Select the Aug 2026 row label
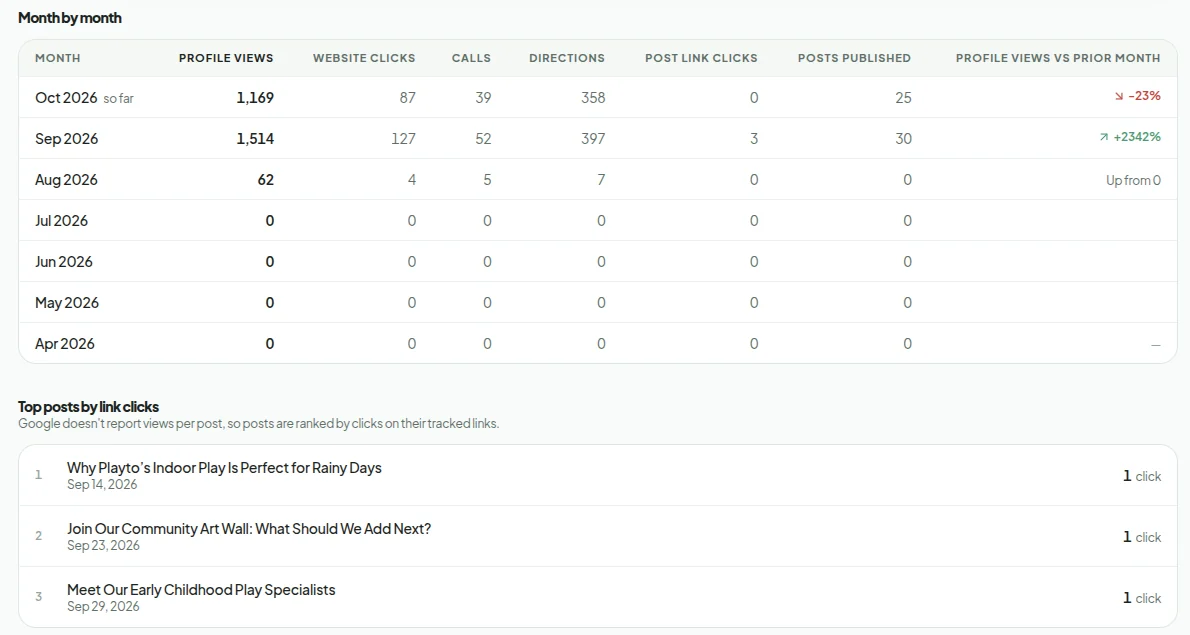The image size is (1190, 635). (x=66, y=179)
